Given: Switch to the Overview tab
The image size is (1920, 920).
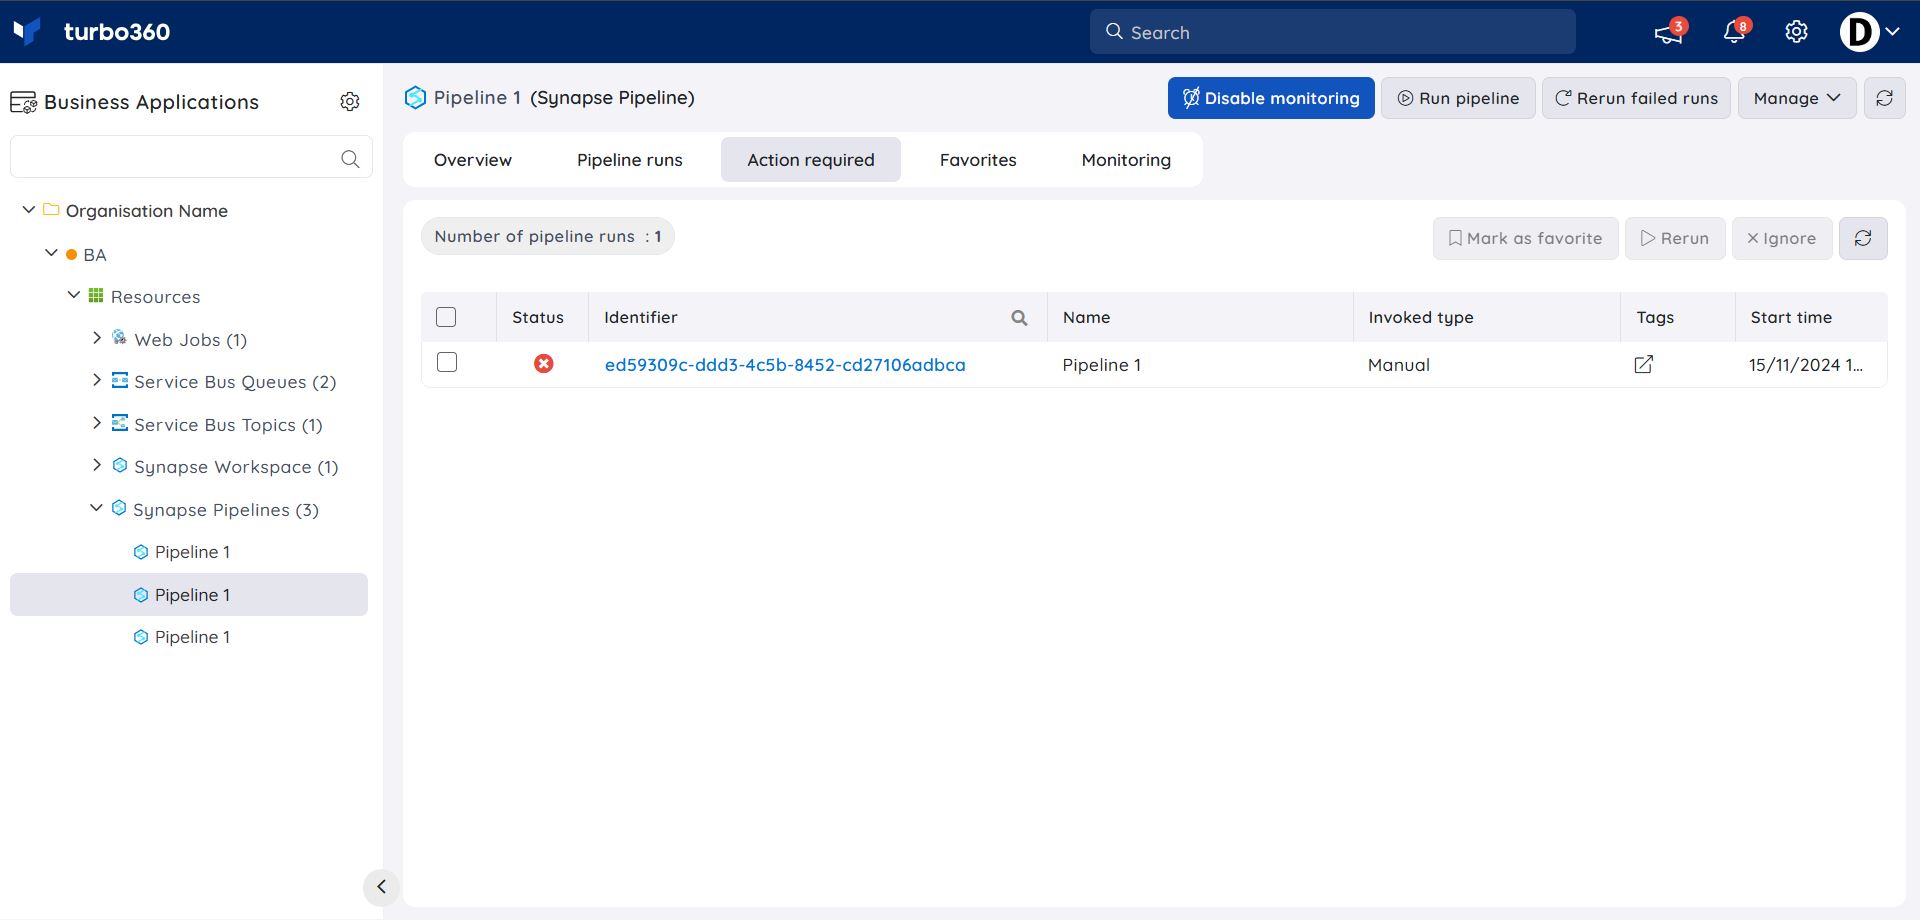Looking at the screenshot, I should 472,160.
